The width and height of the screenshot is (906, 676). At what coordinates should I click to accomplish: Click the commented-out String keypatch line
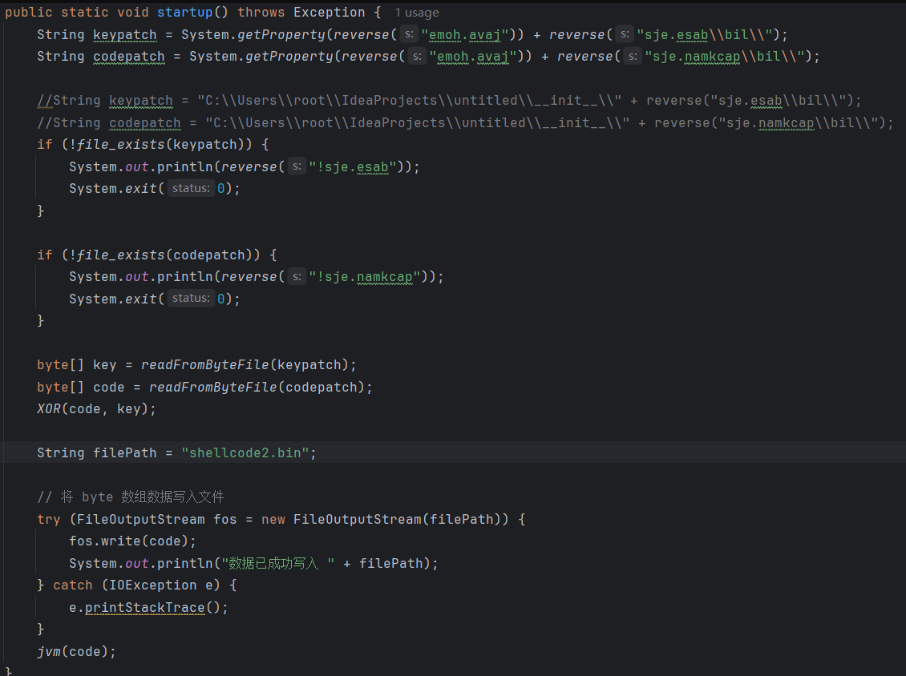[449, 101]
